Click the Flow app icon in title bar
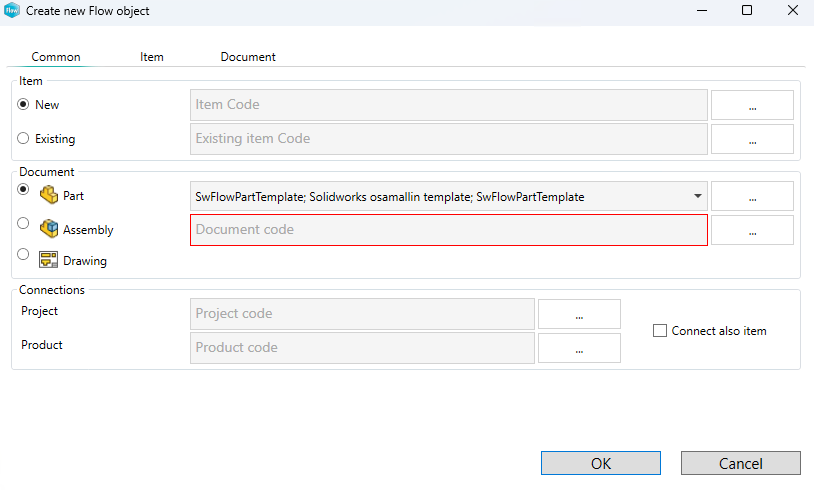This screenshot has width=814, height=491. click(12, 11)
